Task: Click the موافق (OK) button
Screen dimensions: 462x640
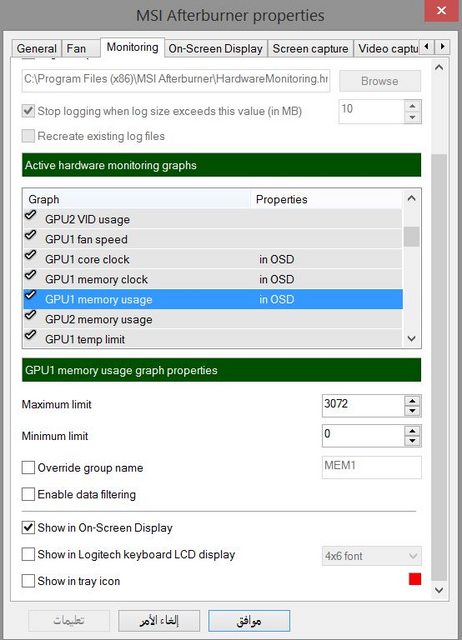Action: tap(249, 621)
